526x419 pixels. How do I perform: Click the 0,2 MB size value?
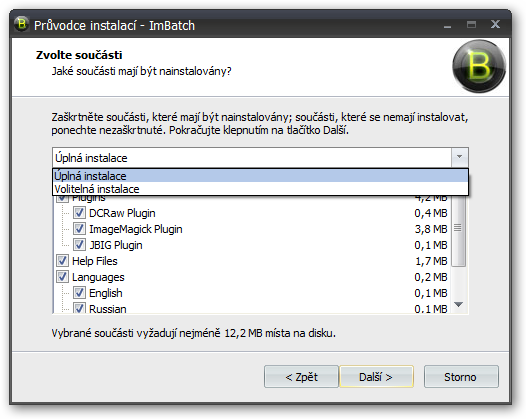[431, 277]
